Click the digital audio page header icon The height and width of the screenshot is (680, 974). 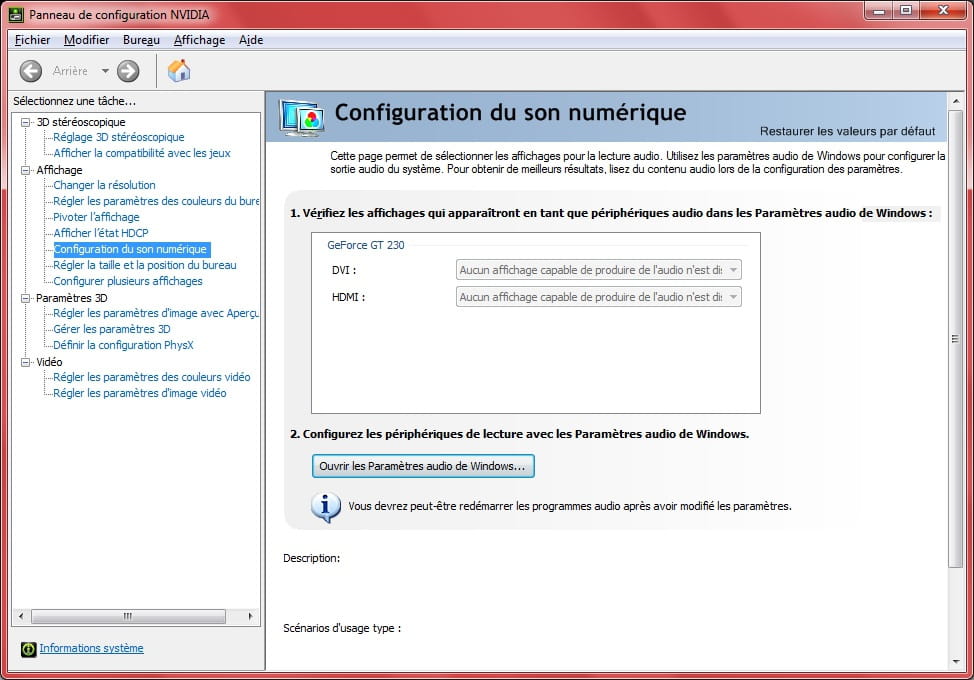[x=302, y=118]
